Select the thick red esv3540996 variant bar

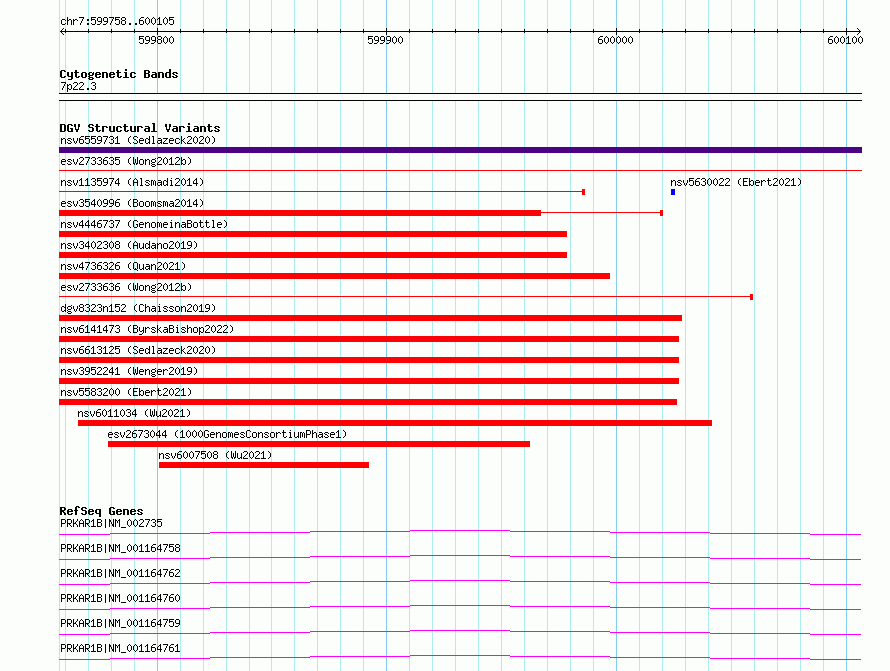point(300,213)
